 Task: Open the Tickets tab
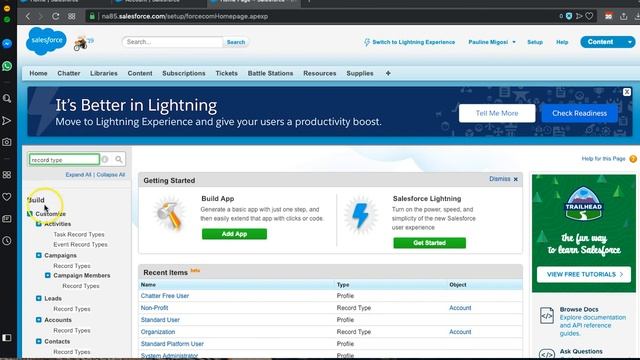click(227, 73)
